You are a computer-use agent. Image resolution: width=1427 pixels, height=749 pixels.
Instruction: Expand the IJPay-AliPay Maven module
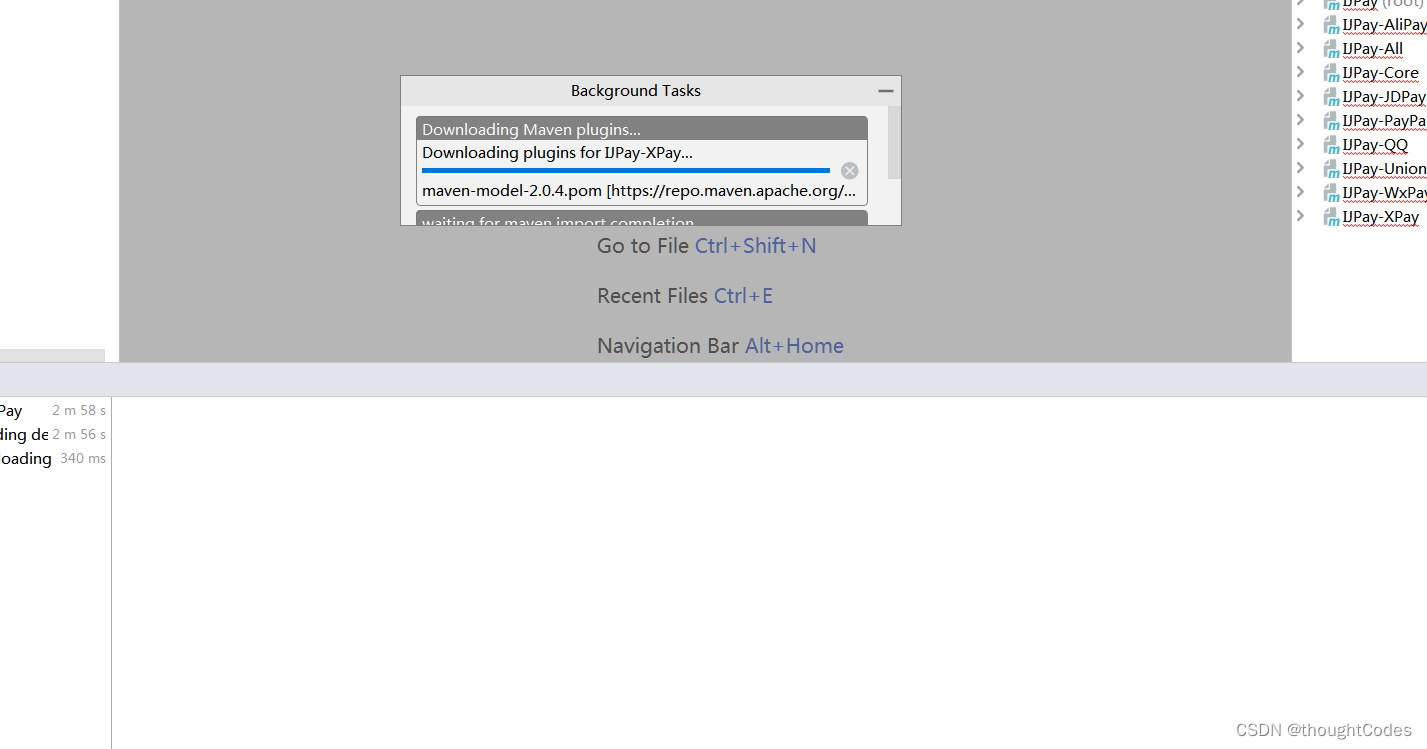pyautogui.click(x=1300, y=24)
